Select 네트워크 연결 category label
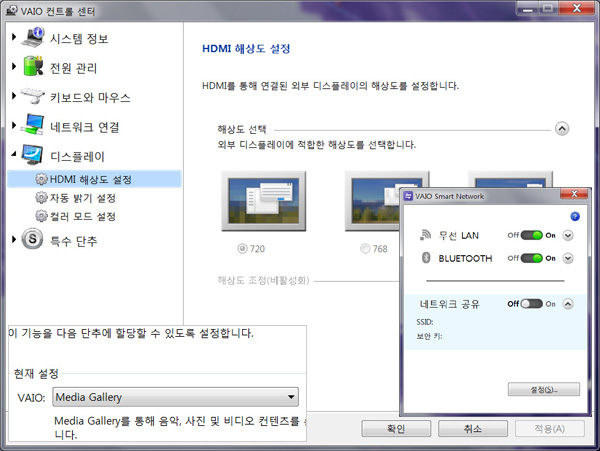Viewport: 600px width, 451px height. pos(85,127)
